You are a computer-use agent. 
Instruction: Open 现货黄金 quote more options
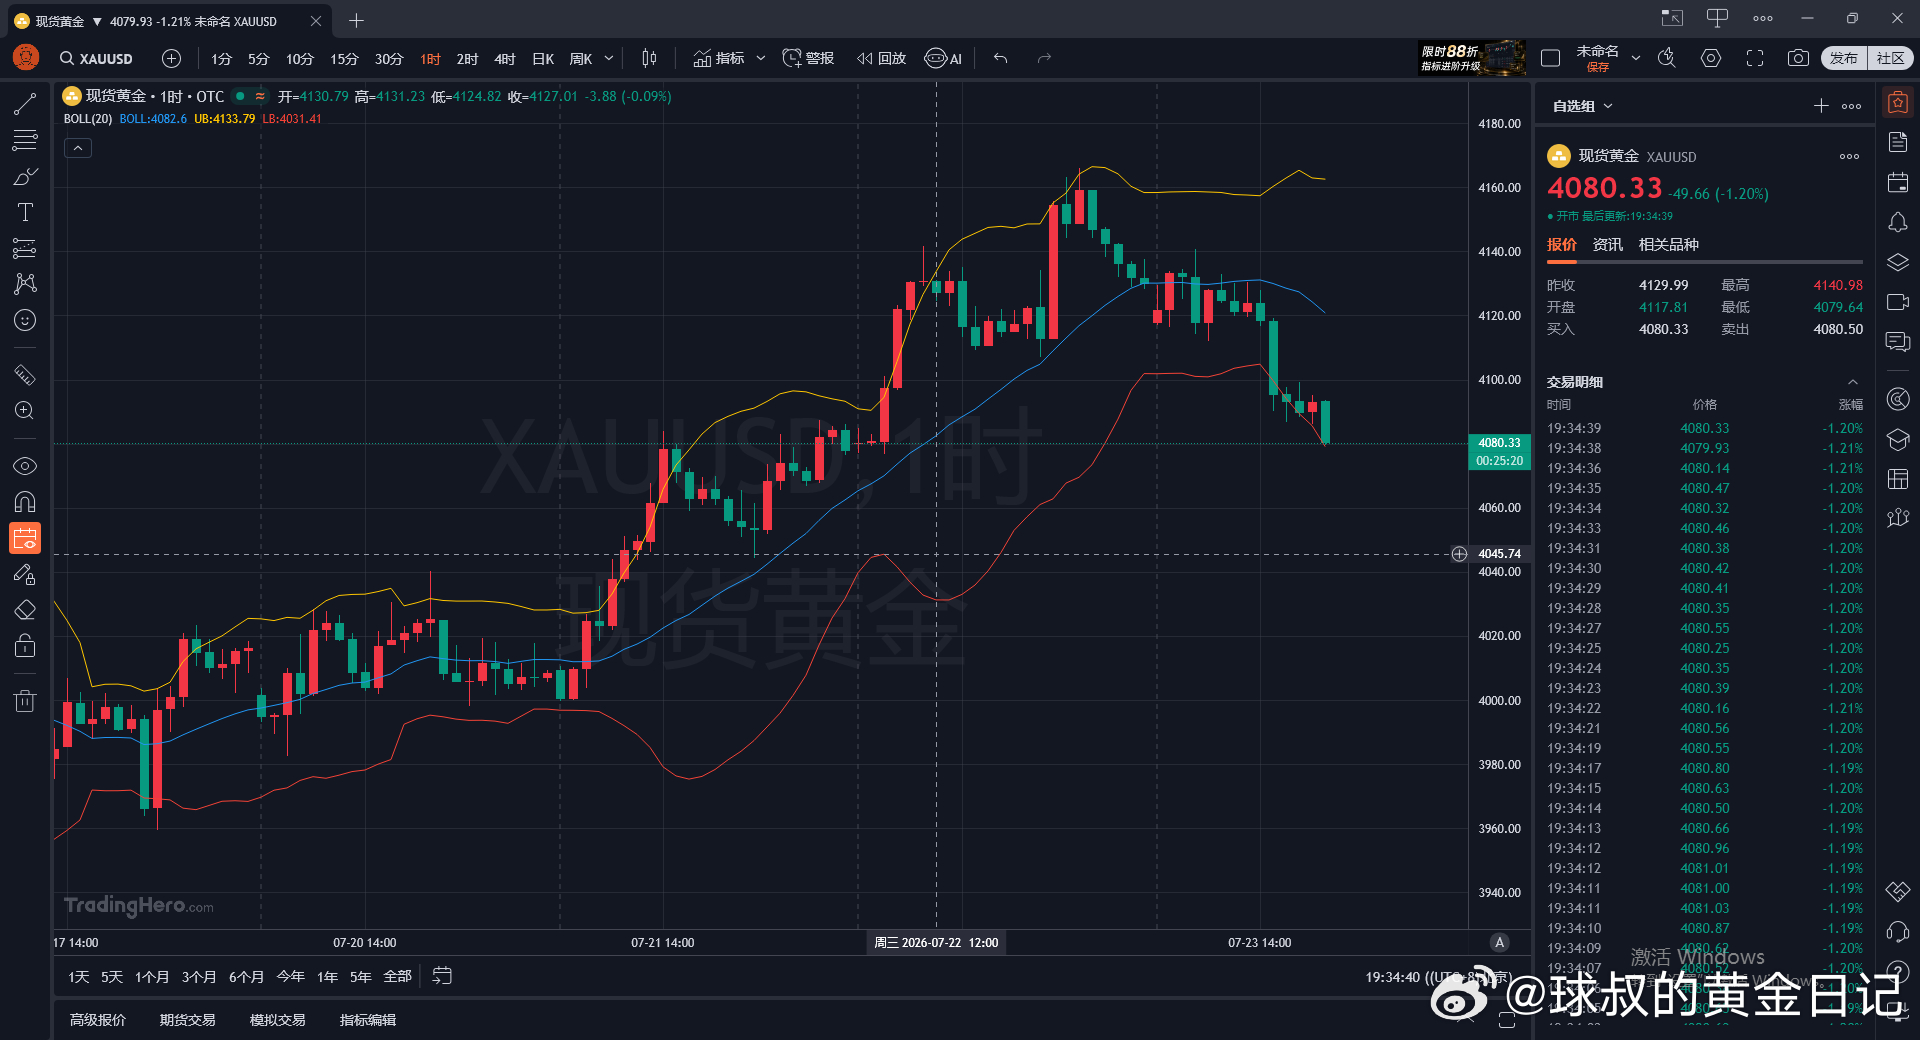(1850, 156)
